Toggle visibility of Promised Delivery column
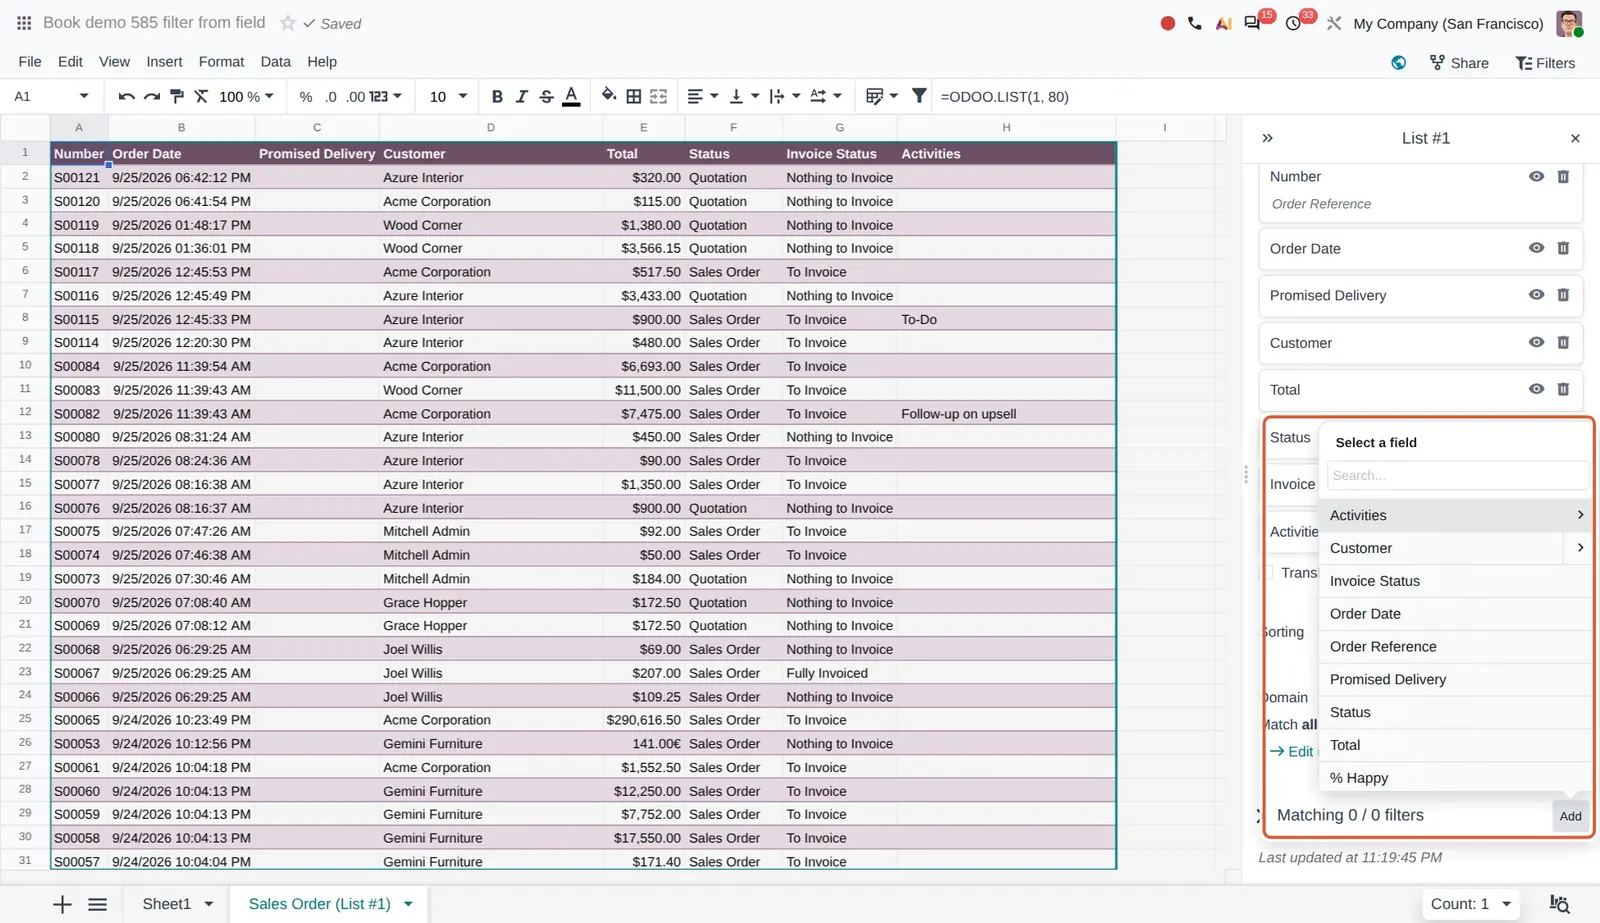This screenshot has height=923, width=1600. (1536, 295)
